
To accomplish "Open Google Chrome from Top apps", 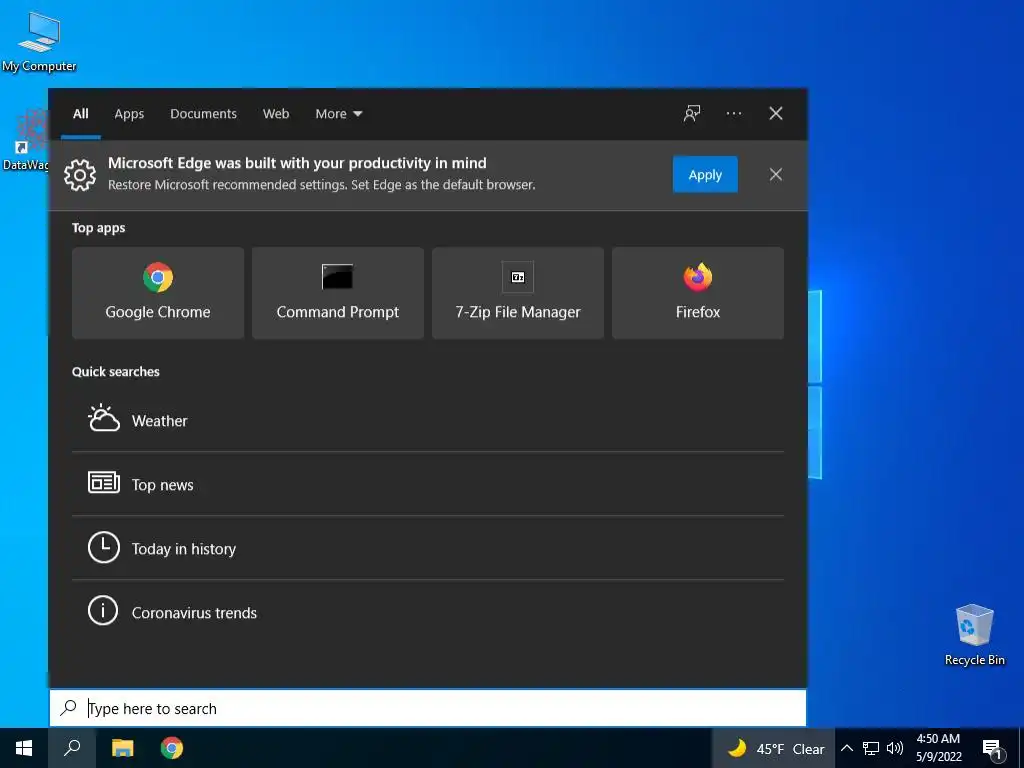I will [158, 293].
